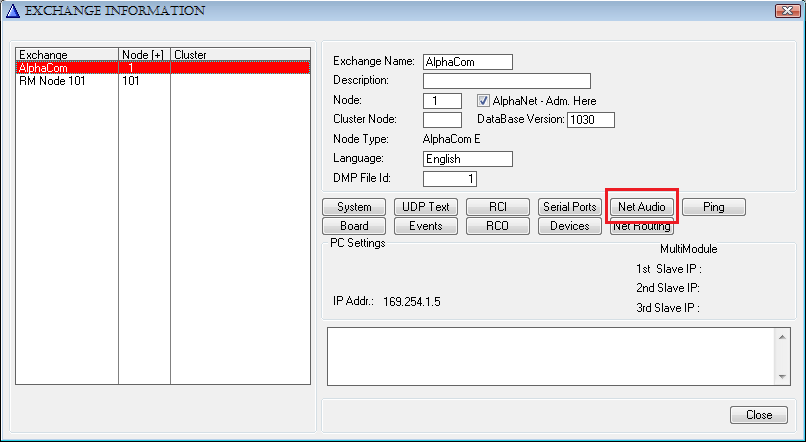Open the Devices settings
This screenshot has height=442, width=806.
tap(570, 226)
